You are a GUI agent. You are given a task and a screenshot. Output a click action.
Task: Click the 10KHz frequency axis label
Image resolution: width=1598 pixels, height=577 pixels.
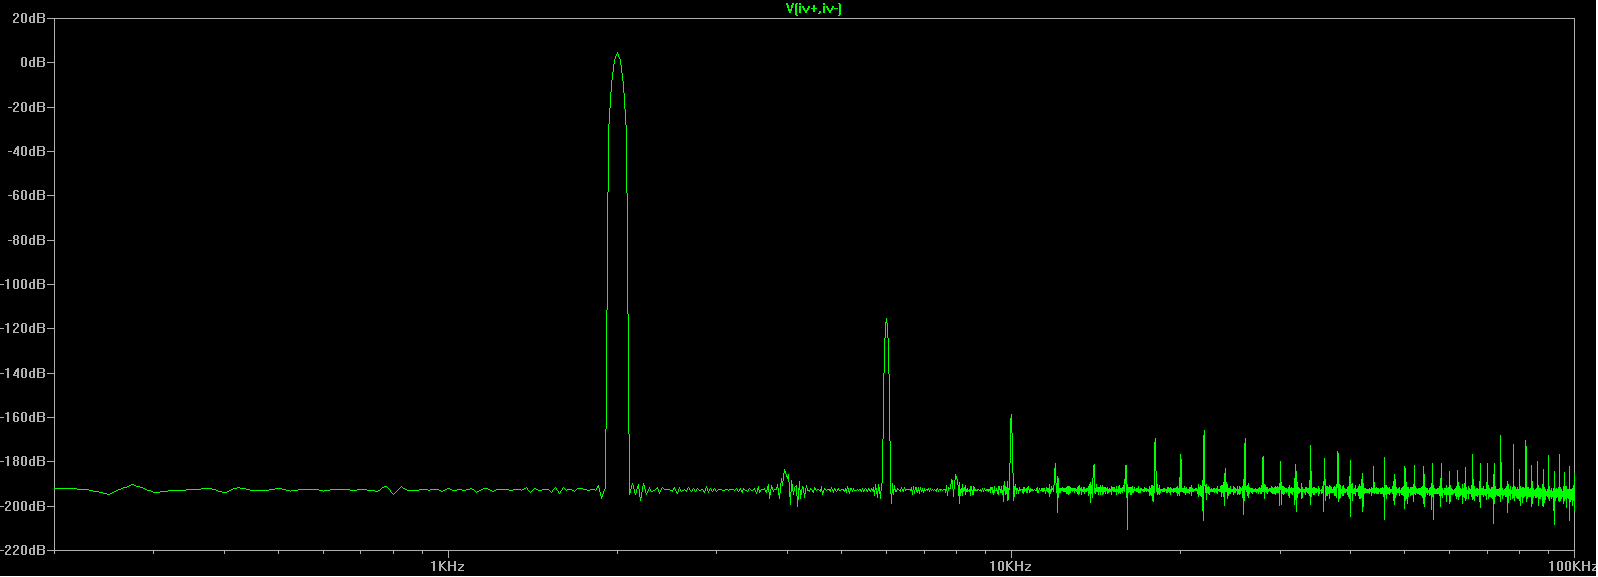point(1010,566)
